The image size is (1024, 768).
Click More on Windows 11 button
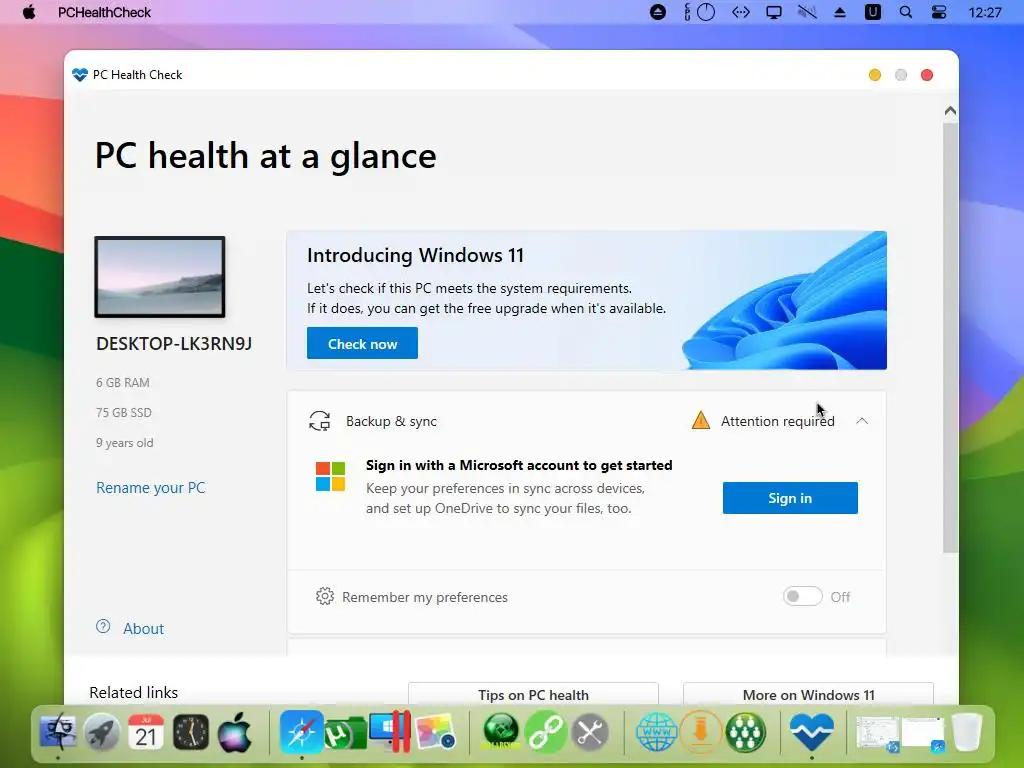point(808,694)
